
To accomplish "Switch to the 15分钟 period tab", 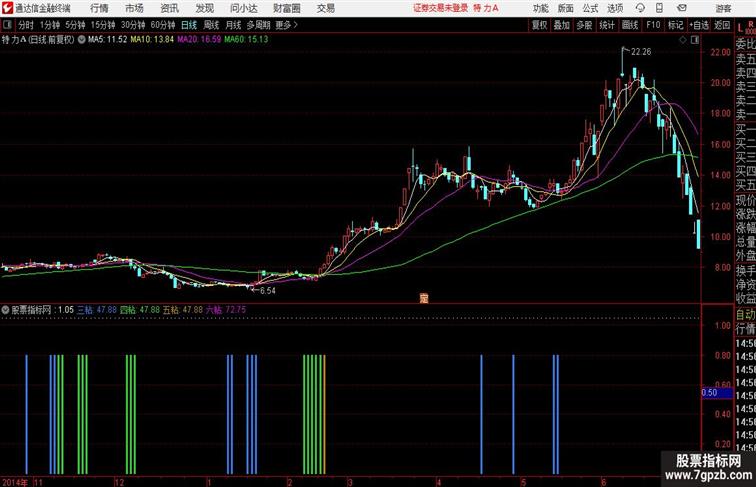I will [103, 25].
